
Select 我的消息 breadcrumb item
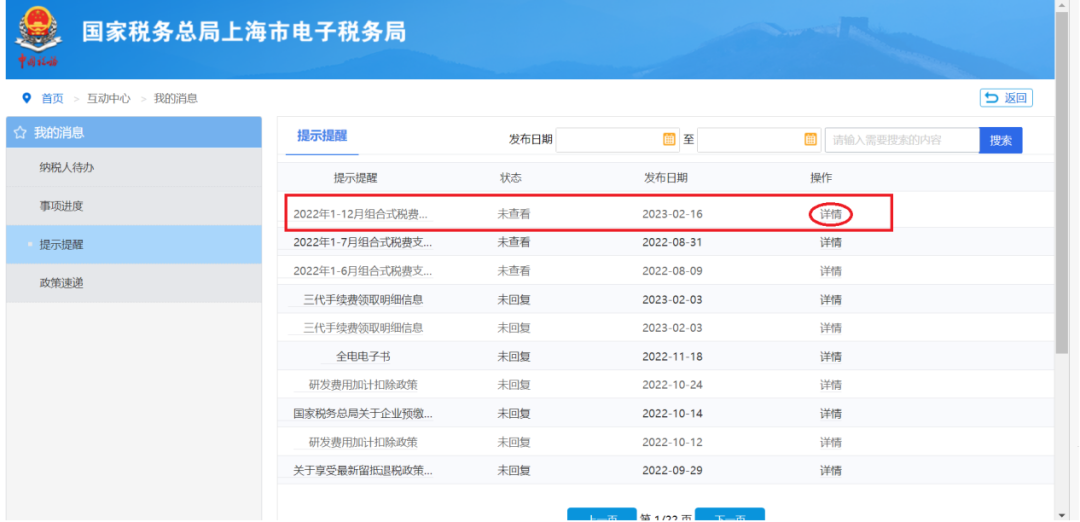pos(176,98)
